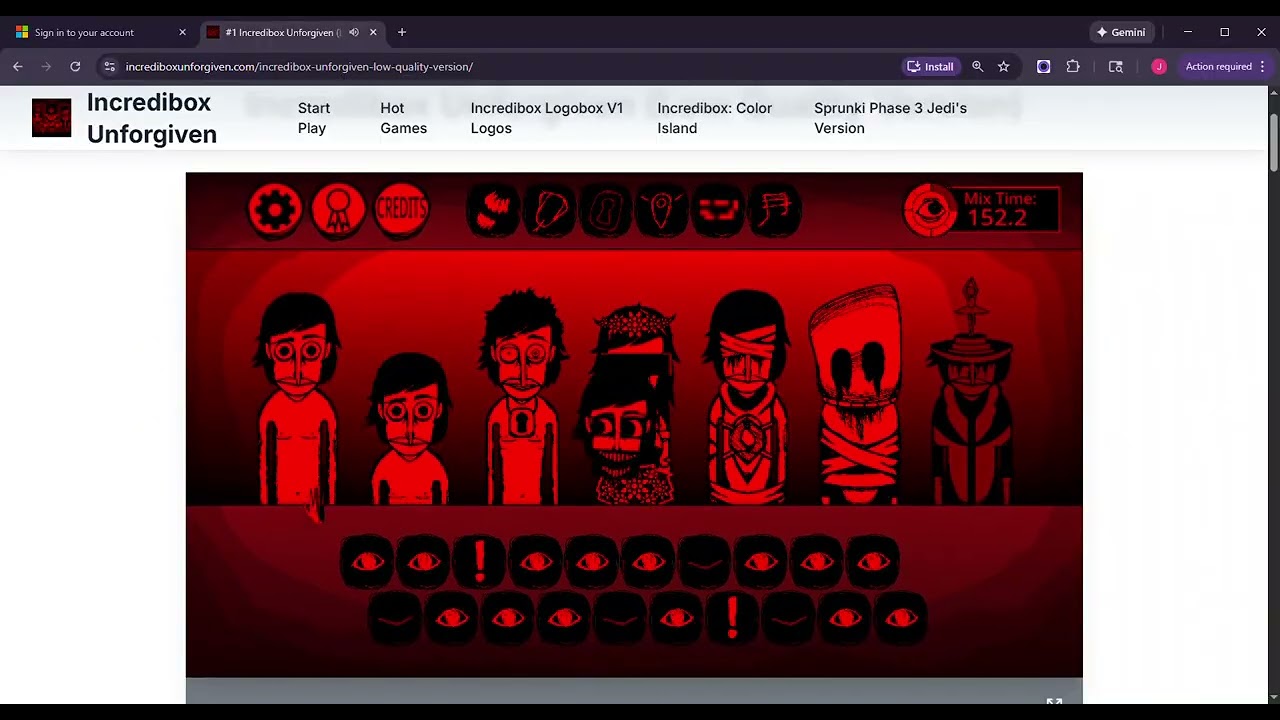
Task: Bookmark this page with the star
Action: coord(1004,66)
